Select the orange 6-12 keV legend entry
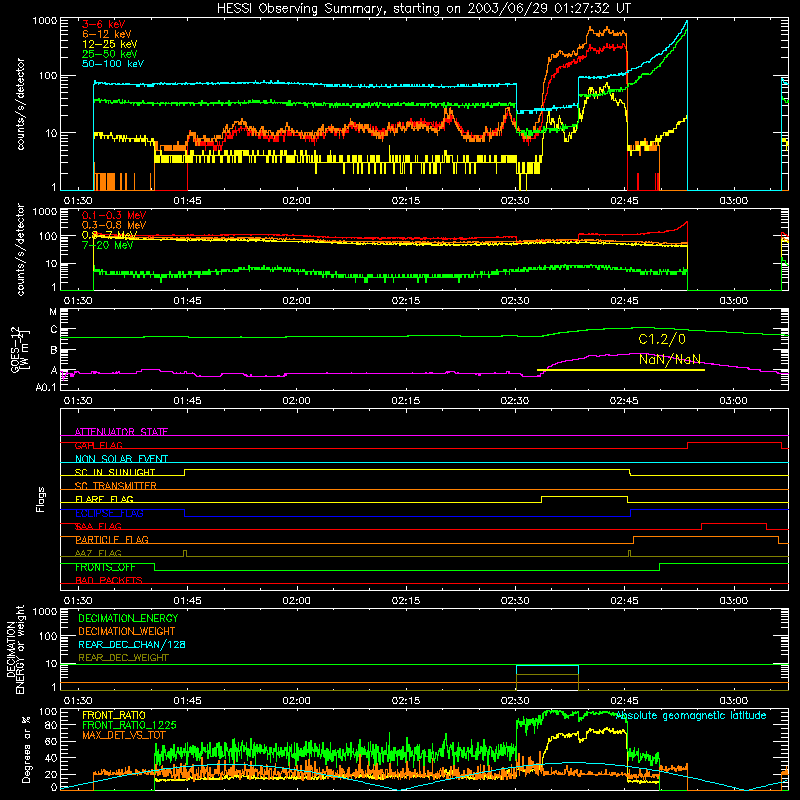The image size is (800, 800). [x=107, y=34]
